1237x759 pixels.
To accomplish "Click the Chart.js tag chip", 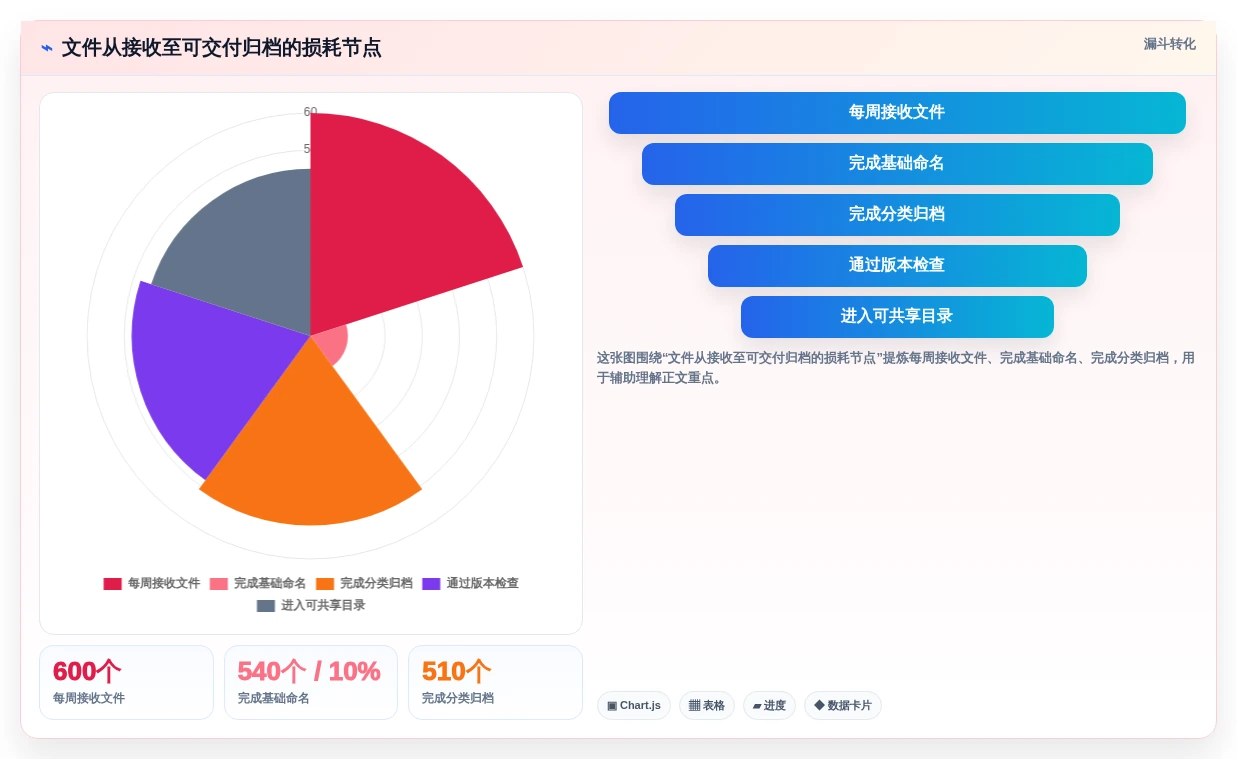I will click(x=634, y=705).
